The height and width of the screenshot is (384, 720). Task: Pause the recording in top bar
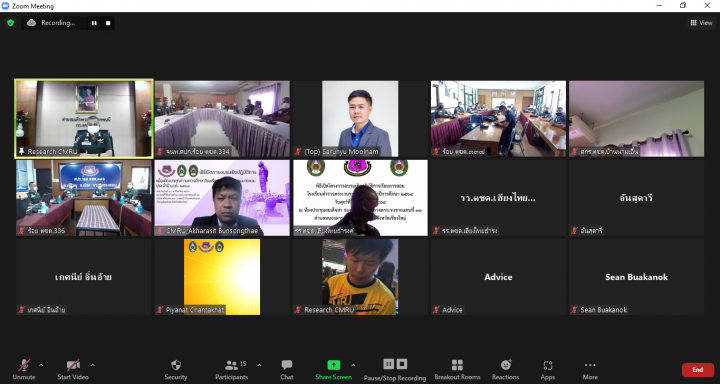pyautogui.click(x=94, y=23)
